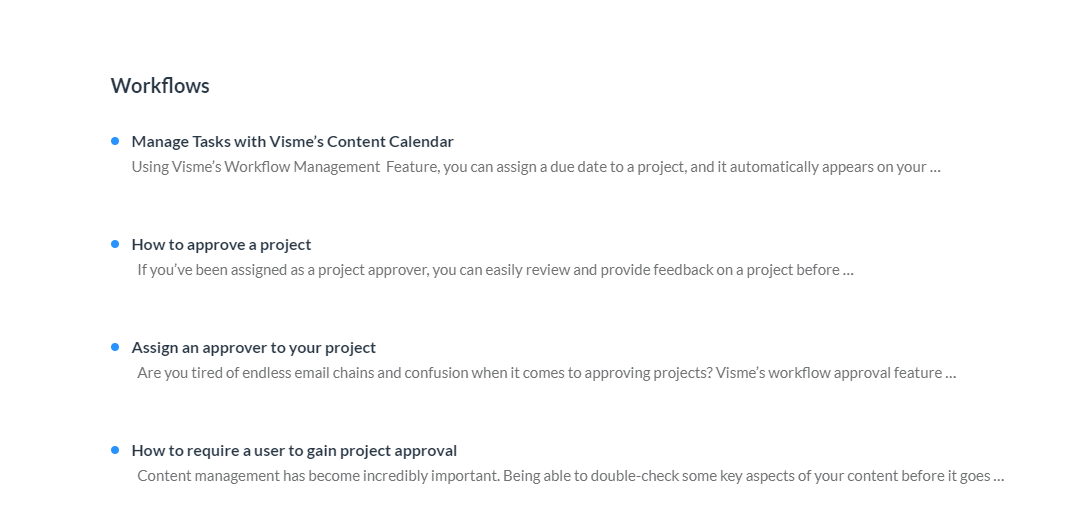Image resolution: width=1082 pixels, height=513 pixels.
Task: Click the ellipsis after 'workflow approval feature'
Action: click(x=951, y=374)
